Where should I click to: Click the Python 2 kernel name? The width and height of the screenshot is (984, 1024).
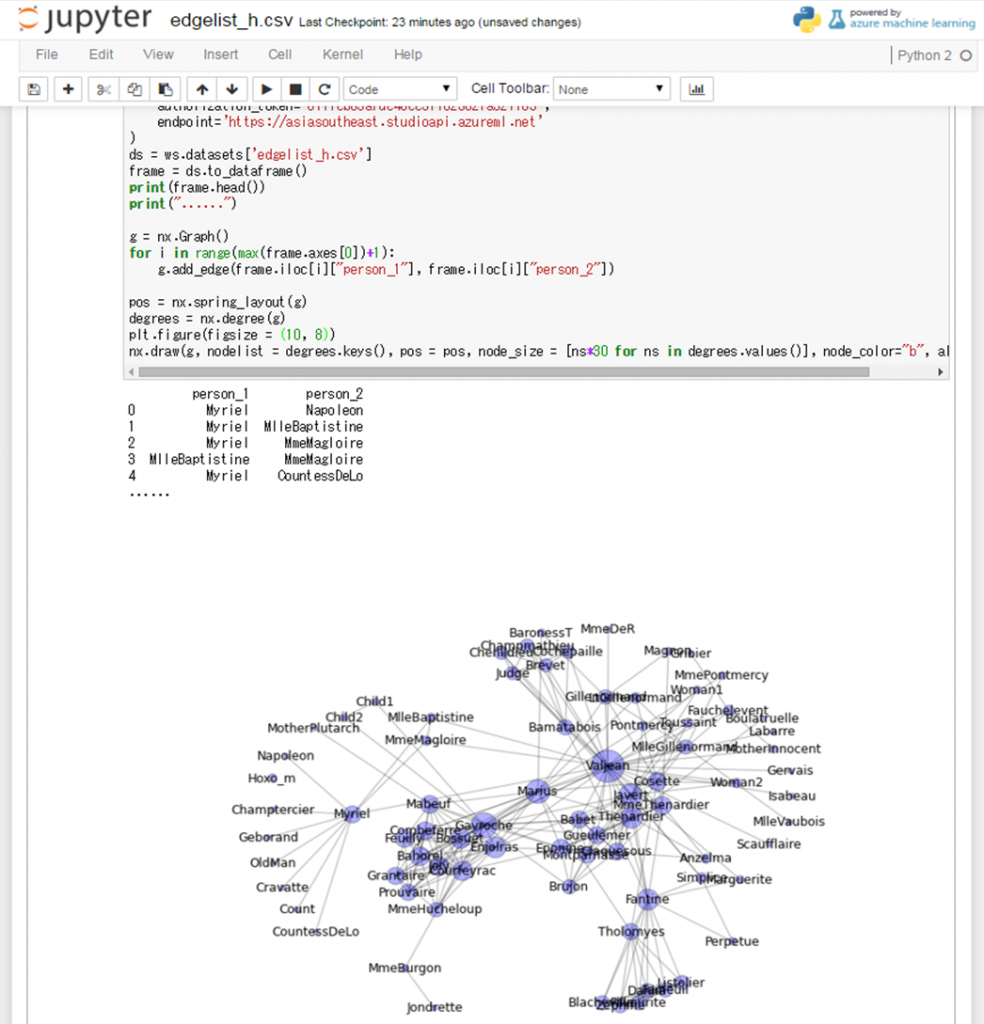[x=924, y=56]
